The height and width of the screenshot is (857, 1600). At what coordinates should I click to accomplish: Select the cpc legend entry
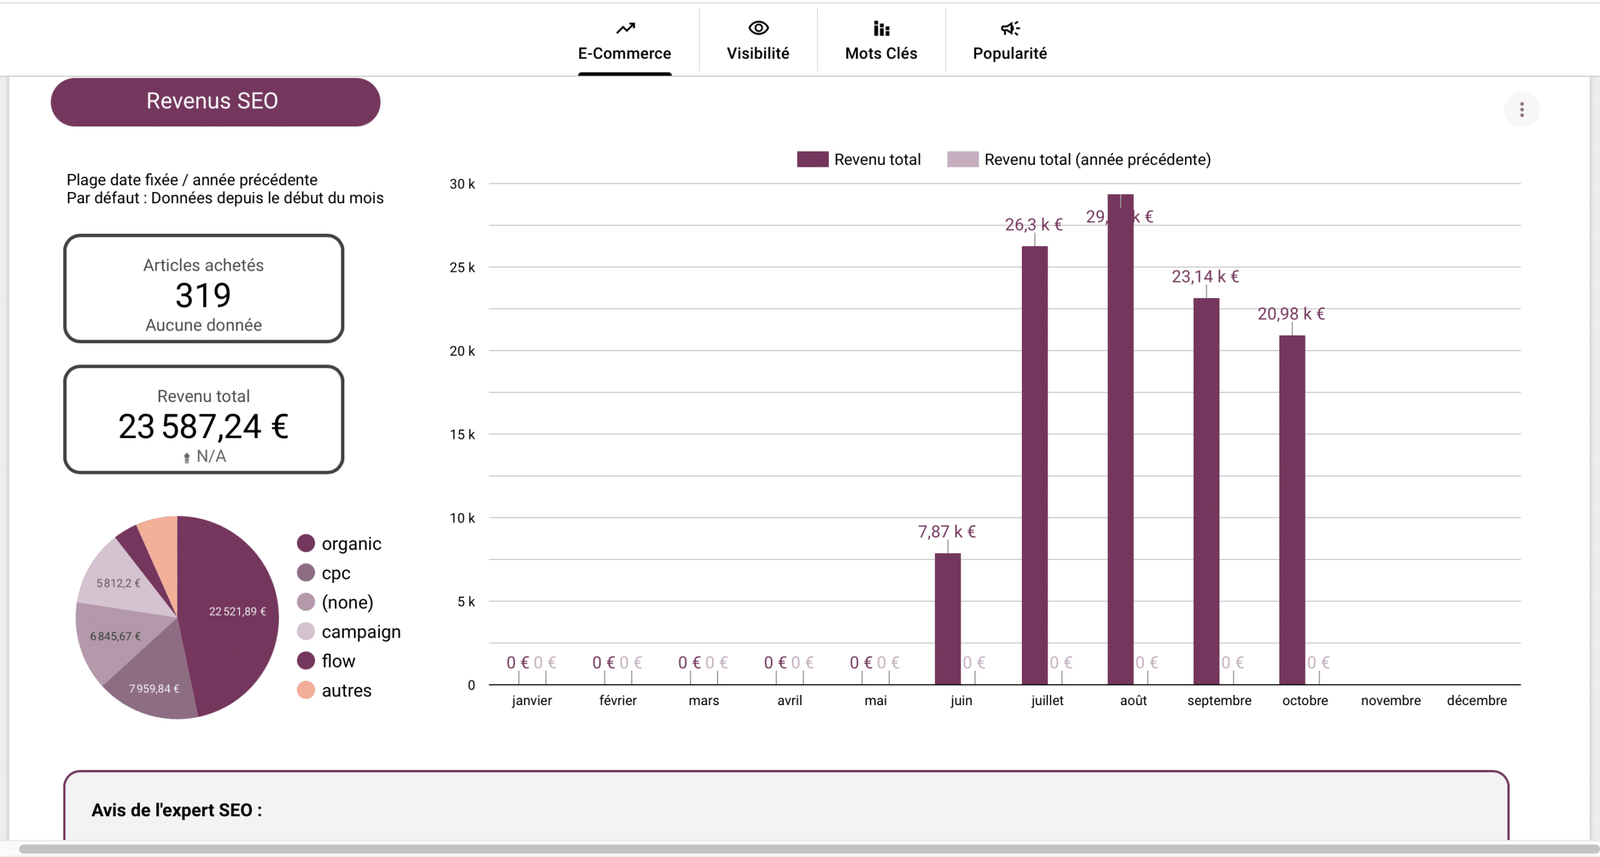pyautogui.click(x=335, y=573)
